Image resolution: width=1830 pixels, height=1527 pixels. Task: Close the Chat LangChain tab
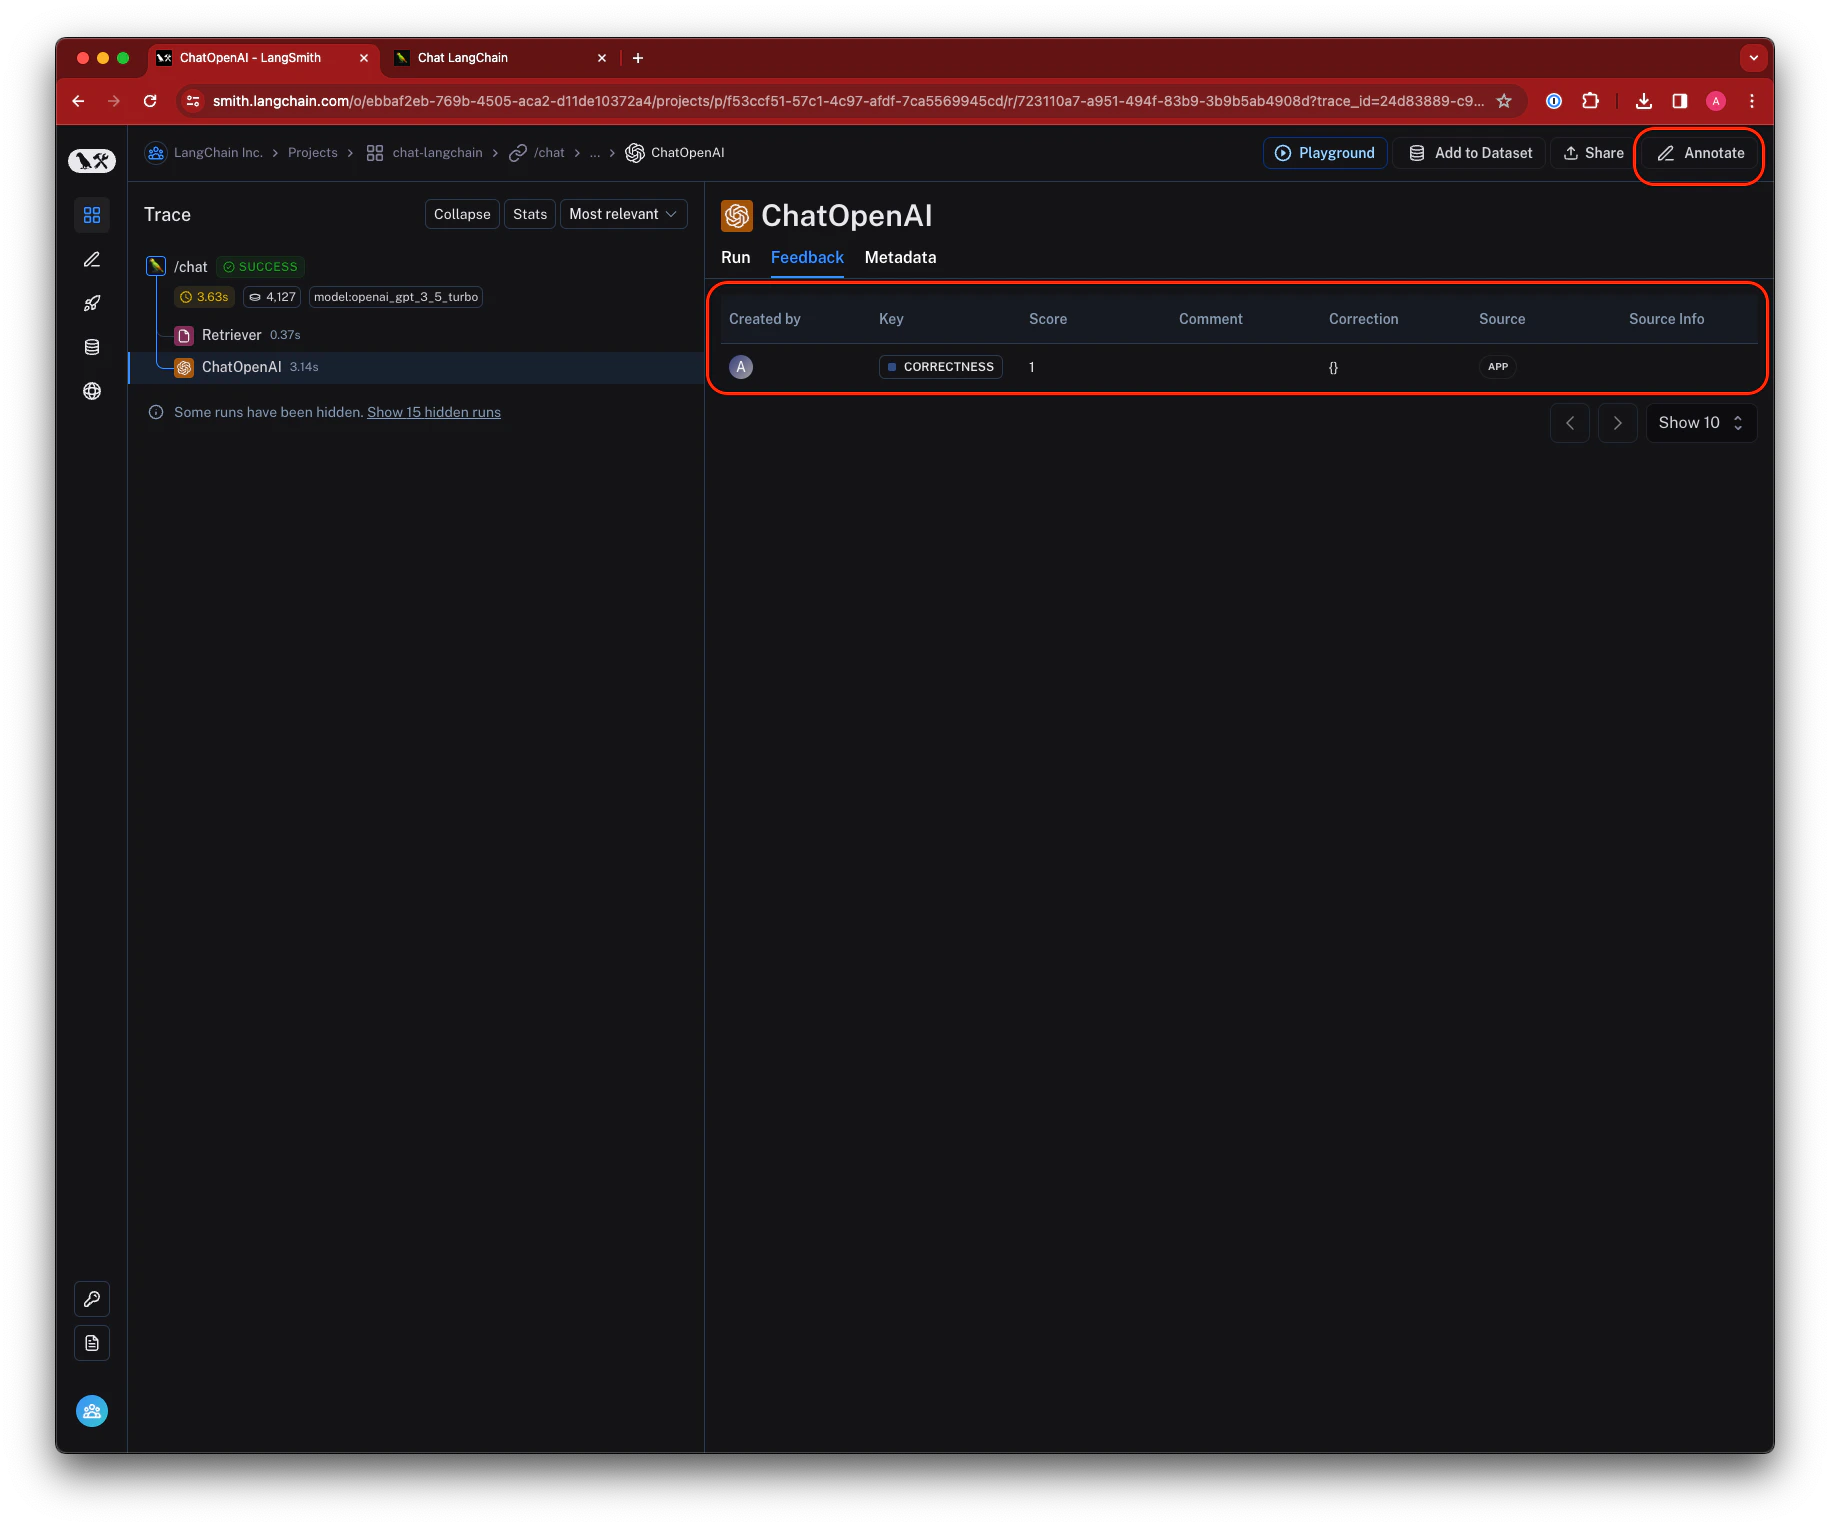602,58
